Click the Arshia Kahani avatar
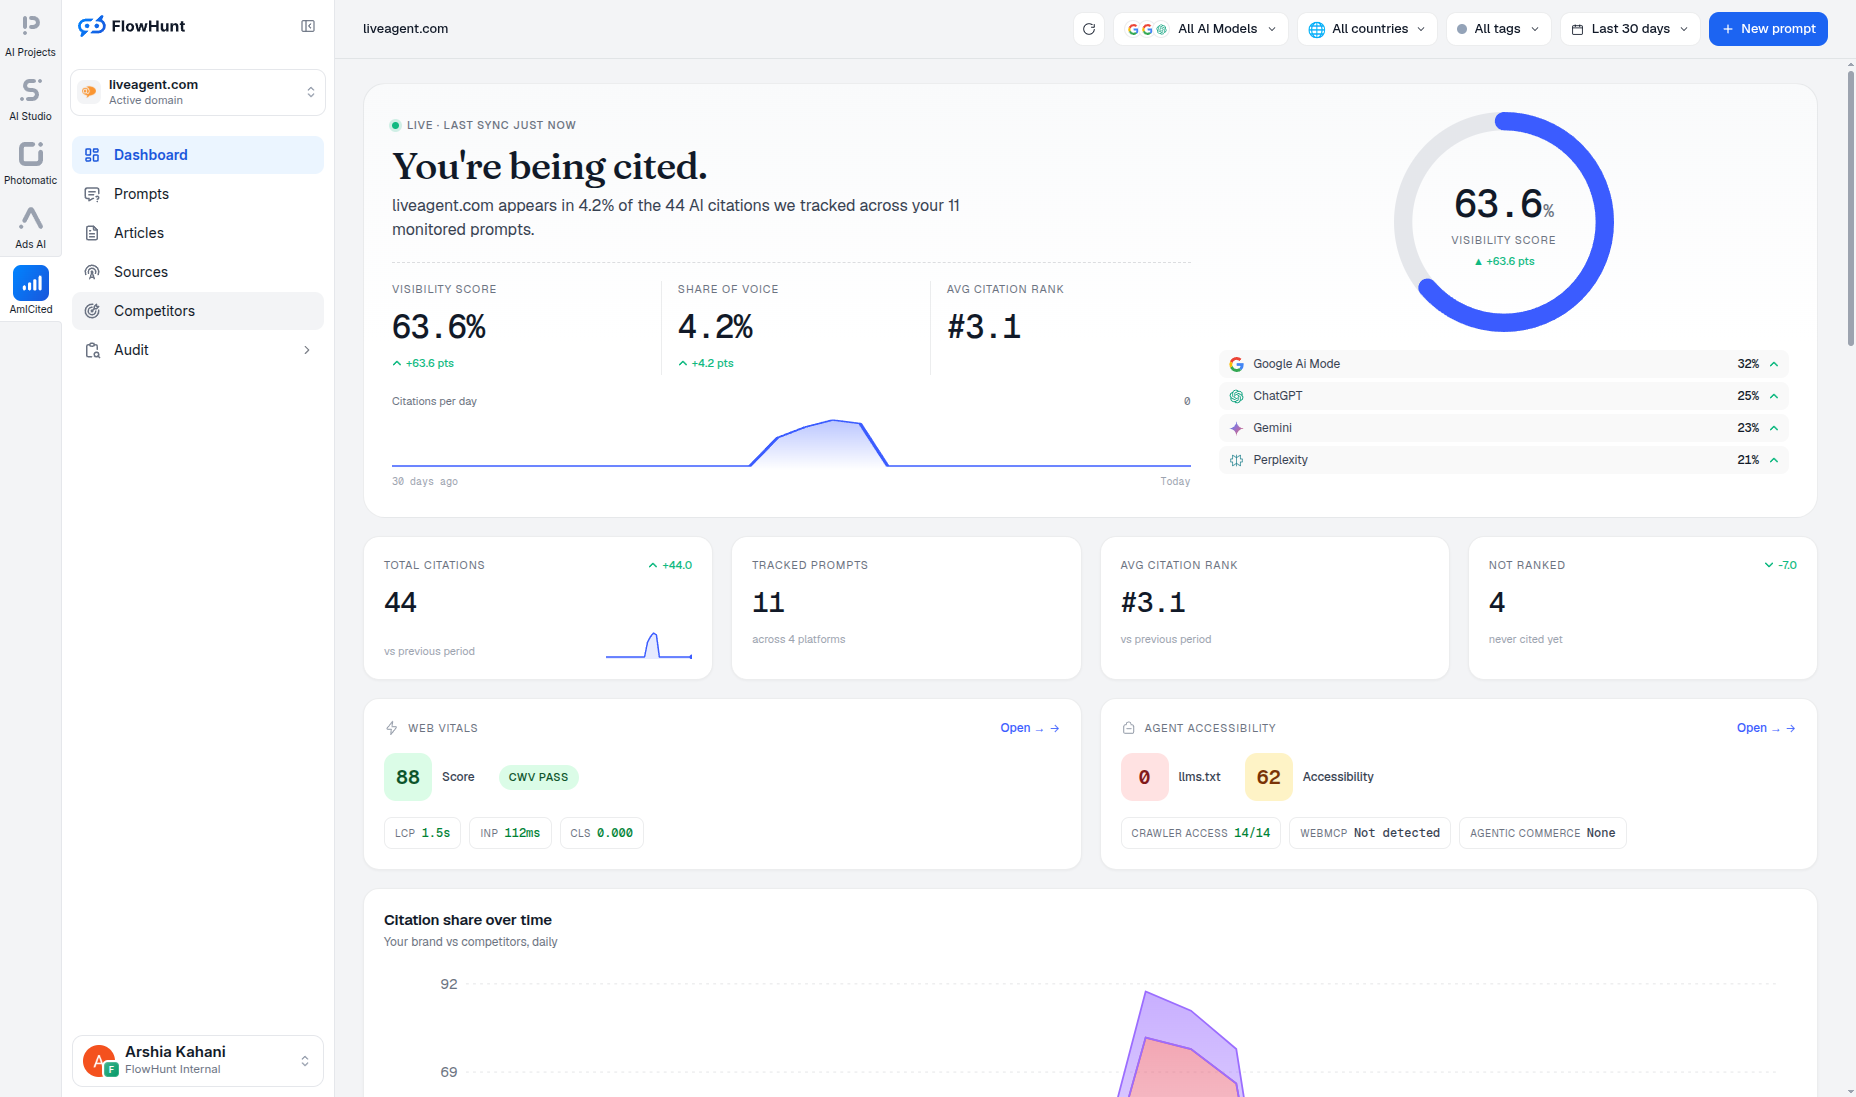Screen dimensions: 1856x1097 point(99,1061)
